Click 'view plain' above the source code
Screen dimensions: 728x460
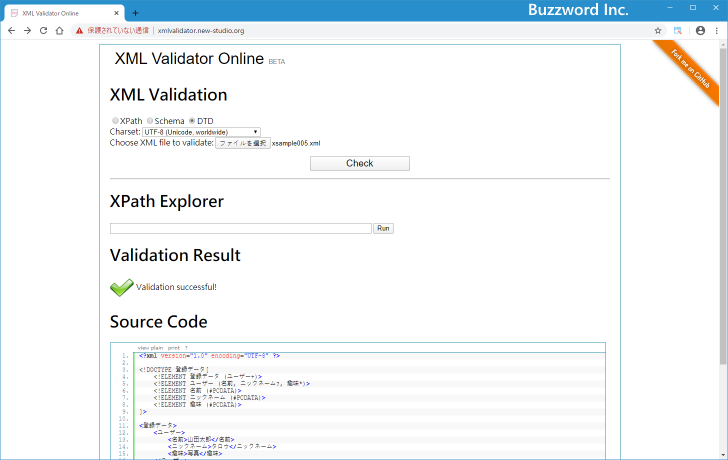151,347
